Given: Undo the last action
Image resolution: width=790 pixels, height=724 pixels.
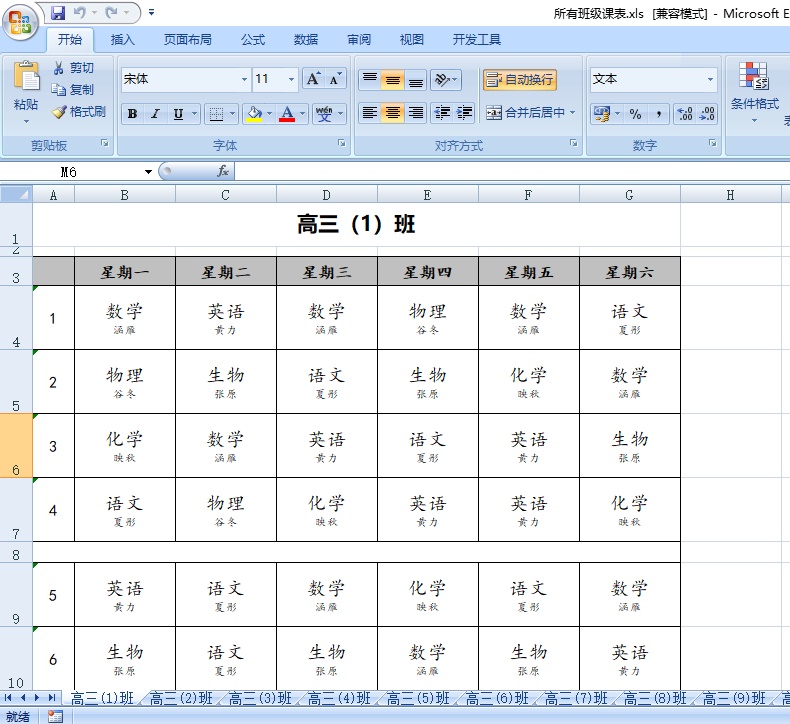Looking at the screenshot, I should coord(80,12).
